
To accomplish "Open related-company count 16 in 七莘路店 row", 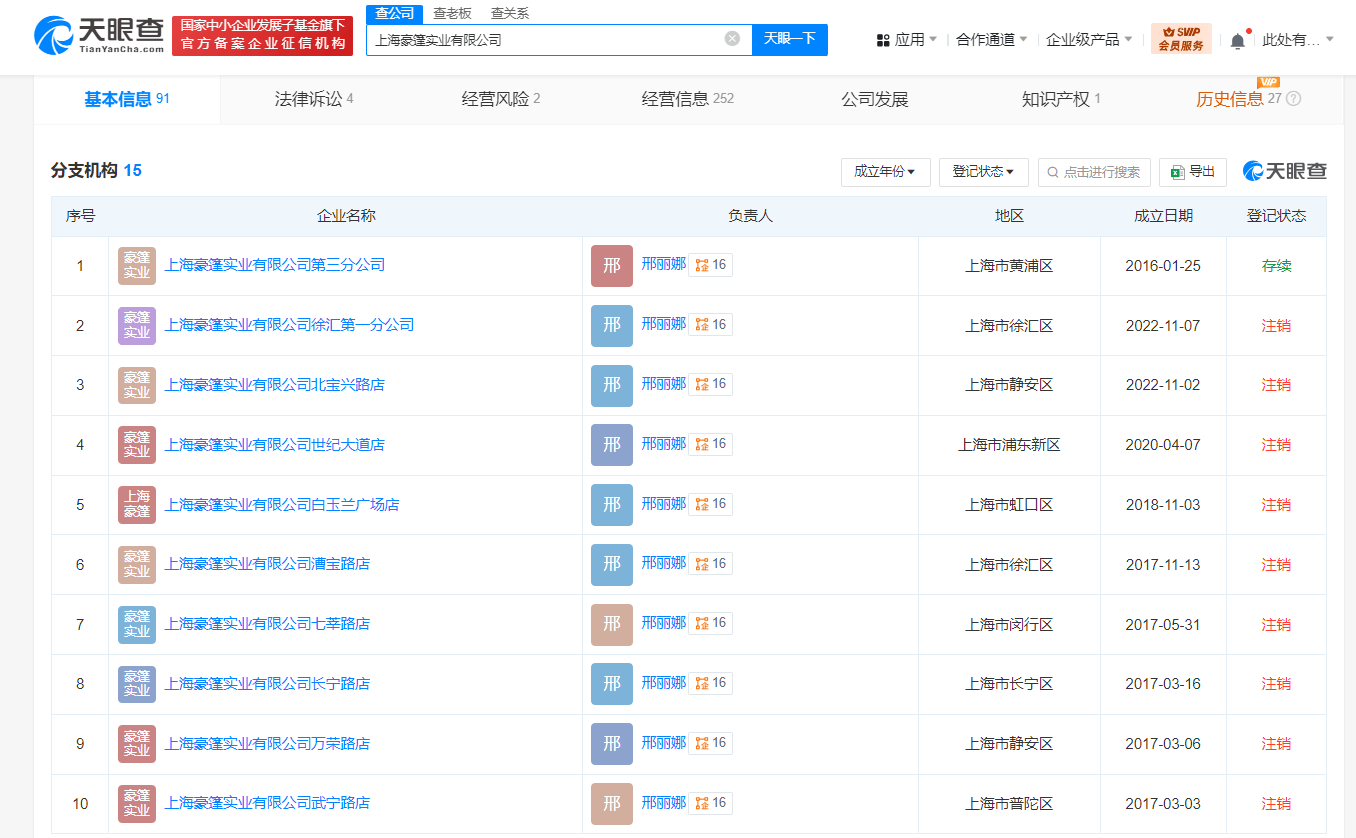I will point(711,623).
